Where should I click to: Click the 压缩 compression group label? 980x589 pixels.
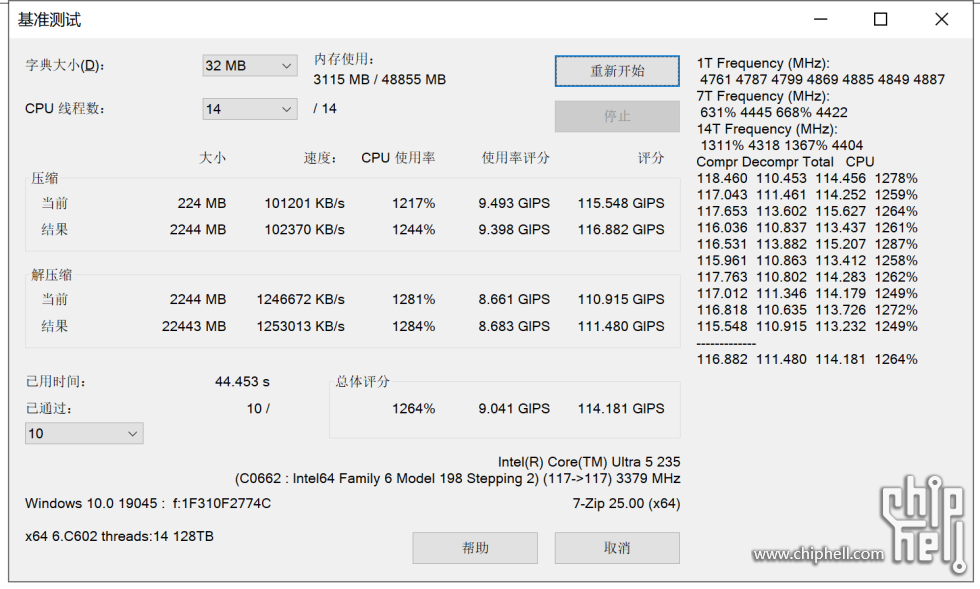pos(44,178)
